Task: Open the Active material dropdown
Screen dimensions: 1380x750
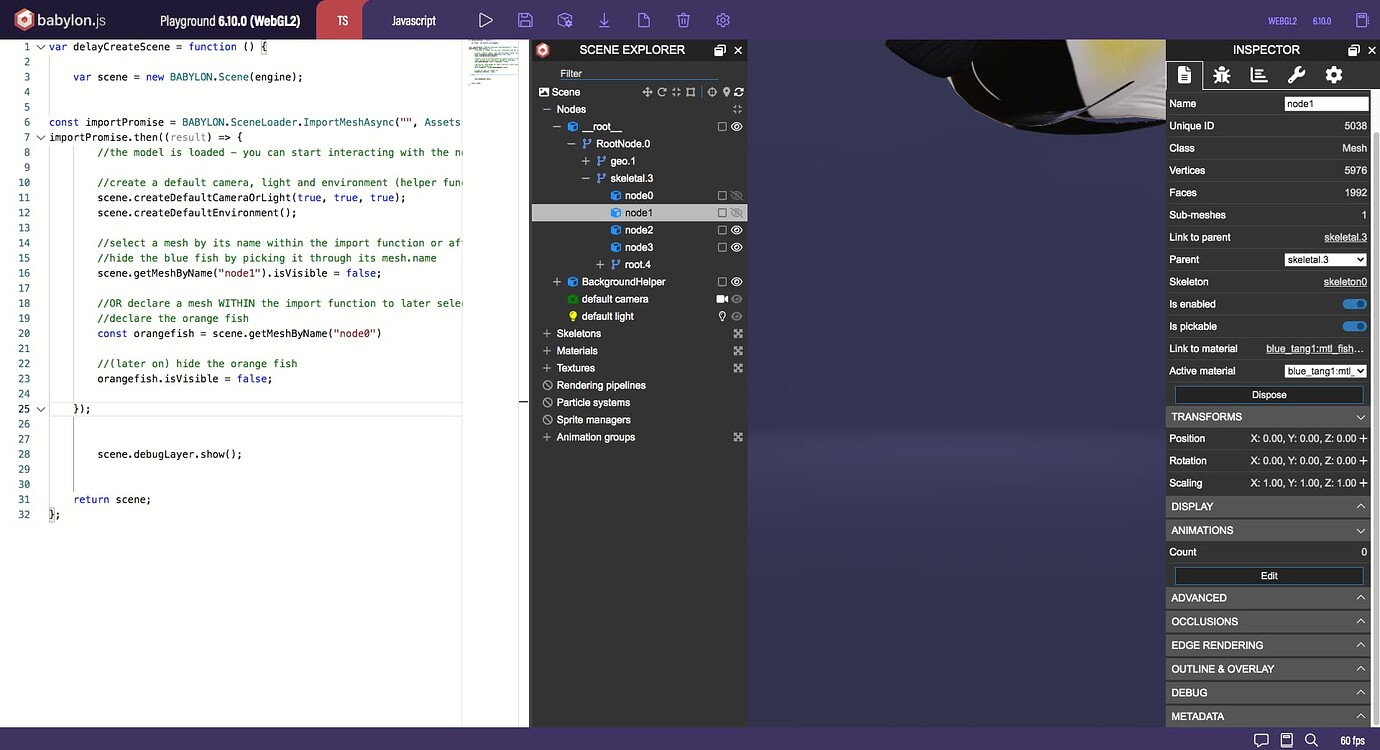Action: point(1325,370)
